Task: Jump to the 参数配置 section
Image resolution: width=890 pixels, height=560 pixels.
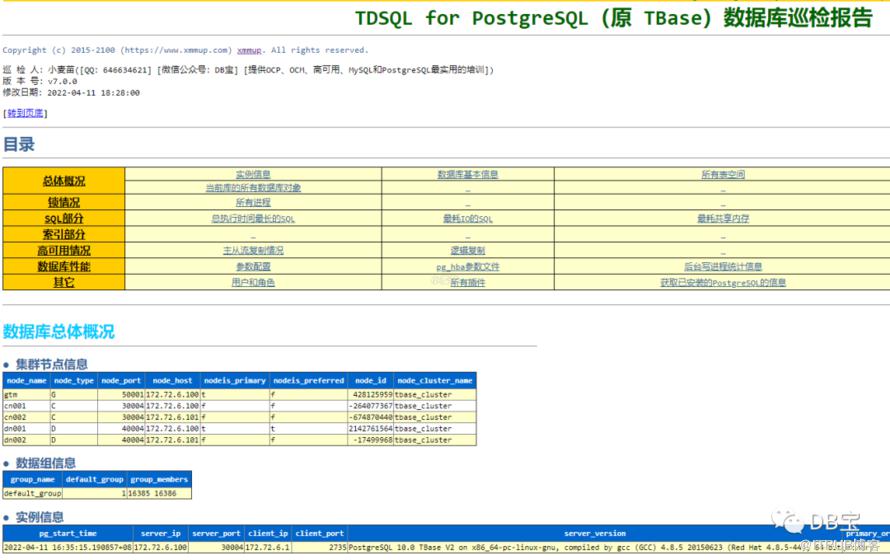Action: tap(253, 267)
